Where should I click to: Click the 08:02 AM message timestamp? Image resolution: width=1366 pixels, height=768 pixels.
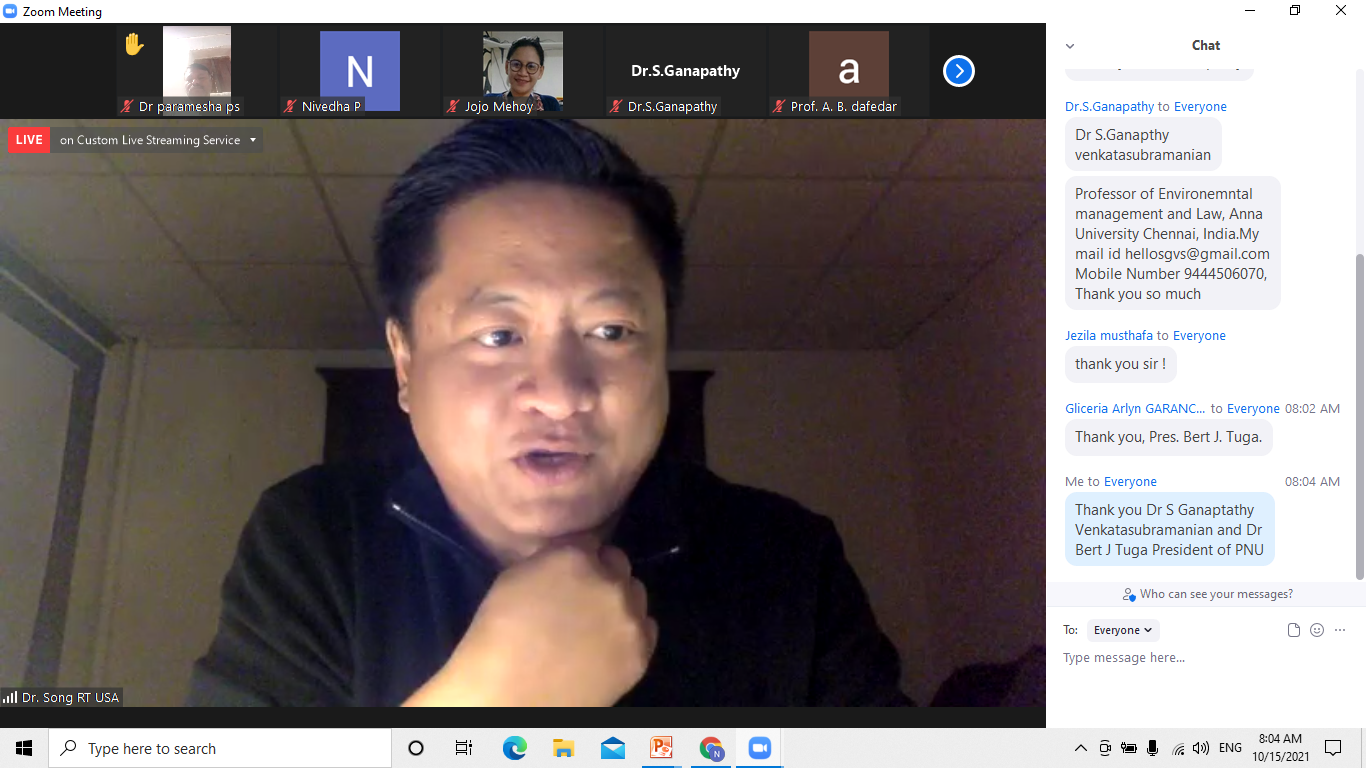(1312, 408)
